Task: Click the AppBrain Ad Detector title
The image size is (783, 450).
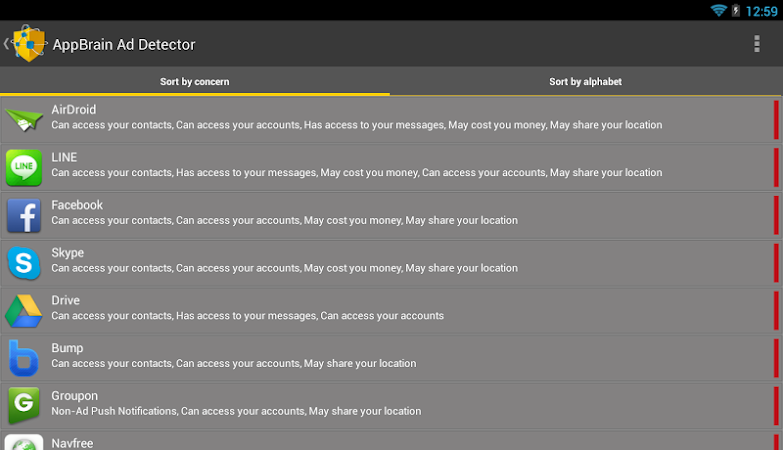Action: tap(124, 44)
